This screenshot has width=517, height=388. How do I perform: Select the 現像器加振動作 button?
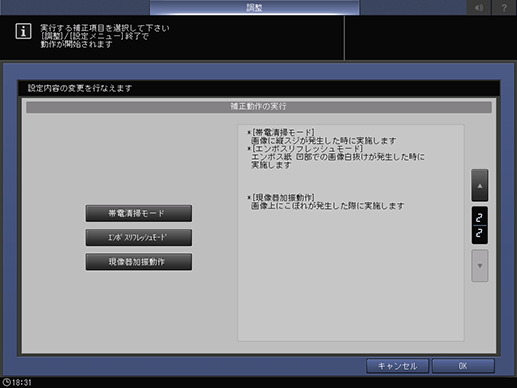(x=138, y=262)
